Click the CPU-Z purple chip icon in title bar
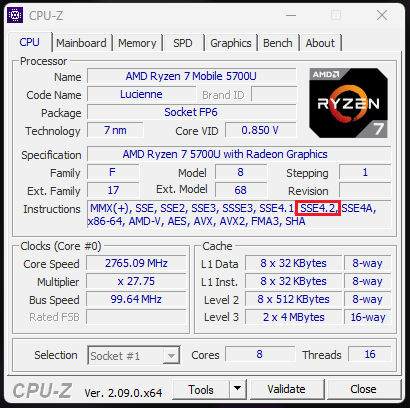This screenshot has width=410, height=408. [x=15, y=15]
